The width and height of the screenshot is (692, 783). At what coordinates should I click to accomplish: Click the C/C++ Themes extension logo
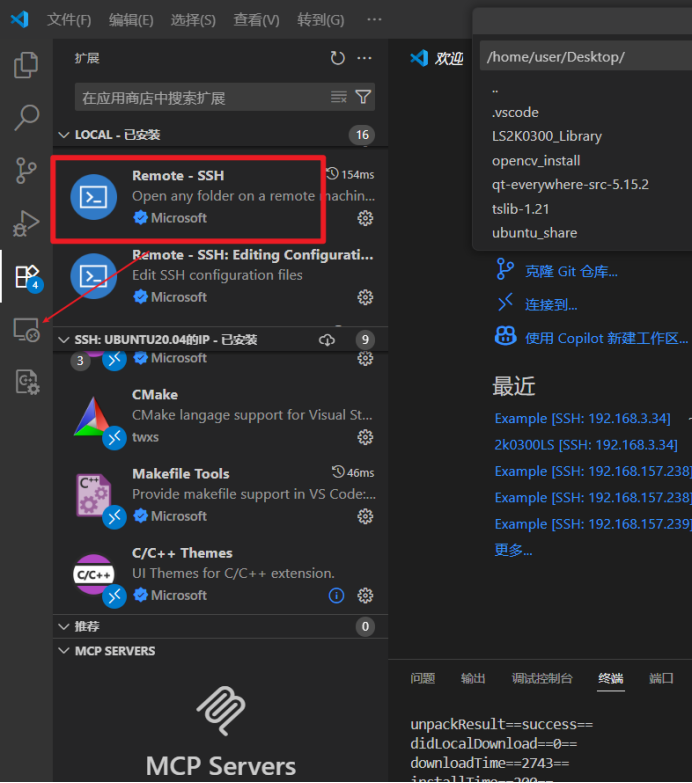click(x=93, y=574)
